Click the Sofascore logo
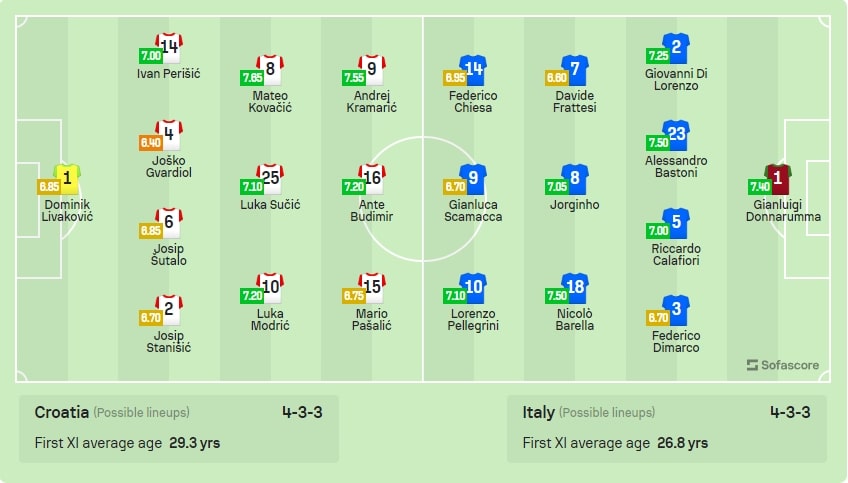 783,365
